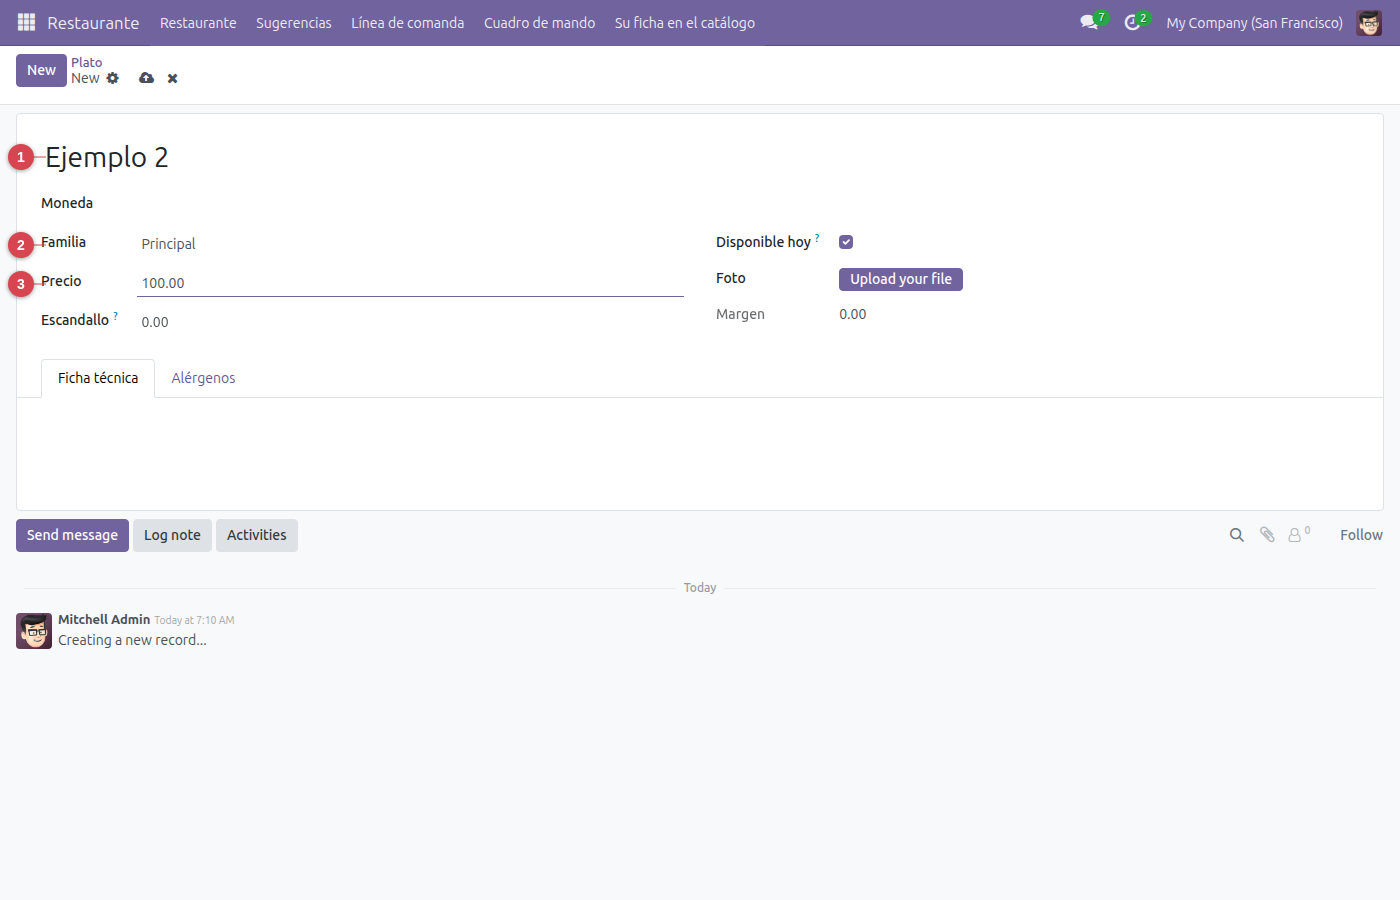
Task: Click the Restaurante app title in navbar
Action: (x=93, y=22)
